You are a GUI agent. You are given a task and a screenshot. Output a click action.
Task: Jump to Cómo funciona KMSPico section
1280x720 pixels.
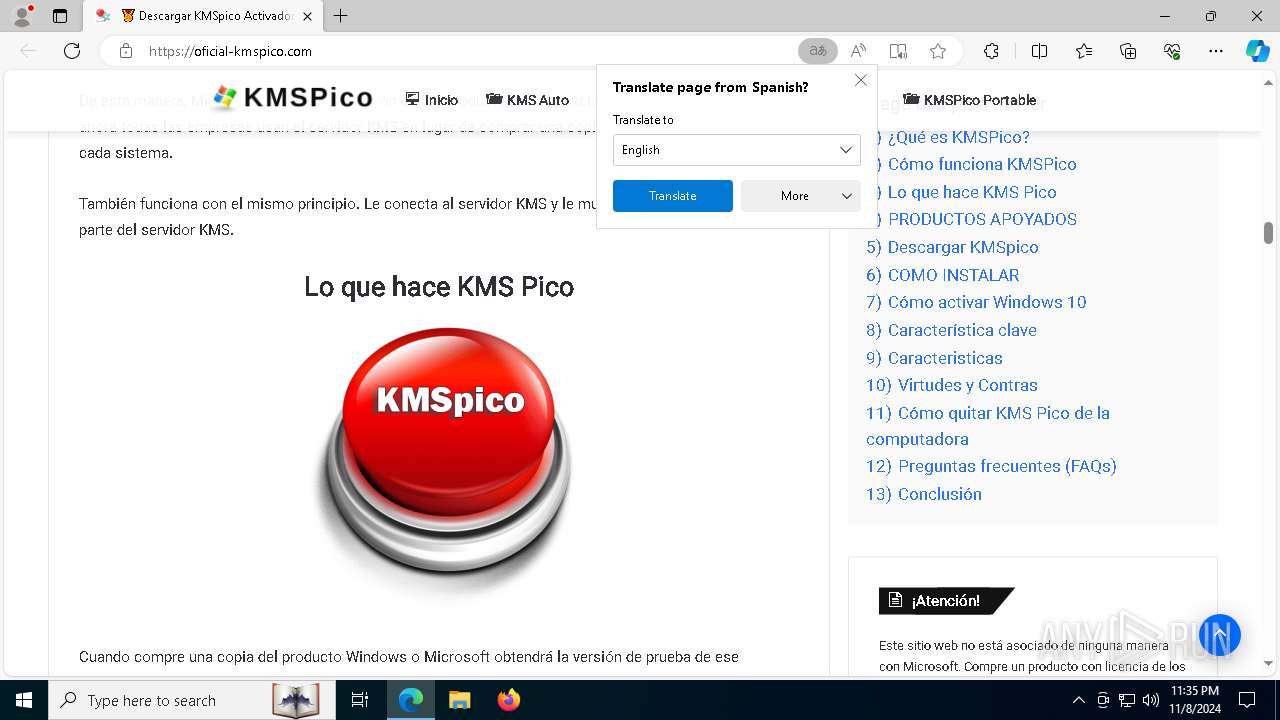982,164
